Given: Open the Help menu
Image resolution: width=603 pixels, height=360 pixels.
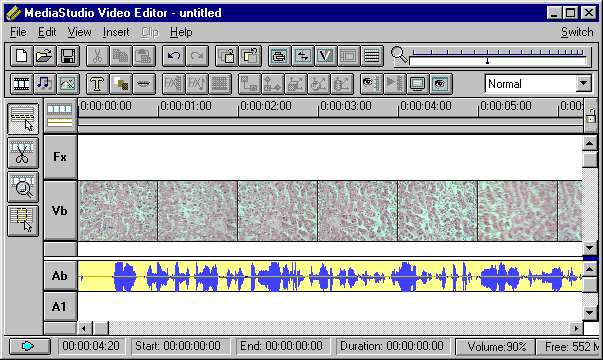Looking at the screenshot, I should 181,32.
